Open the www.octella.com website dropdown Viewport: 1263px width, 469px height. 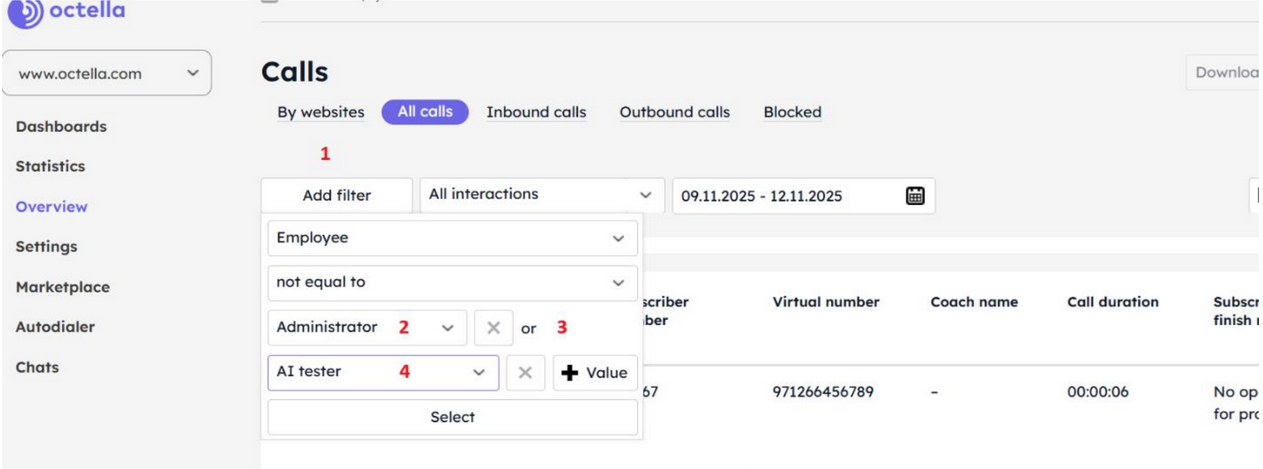(107, 73)
